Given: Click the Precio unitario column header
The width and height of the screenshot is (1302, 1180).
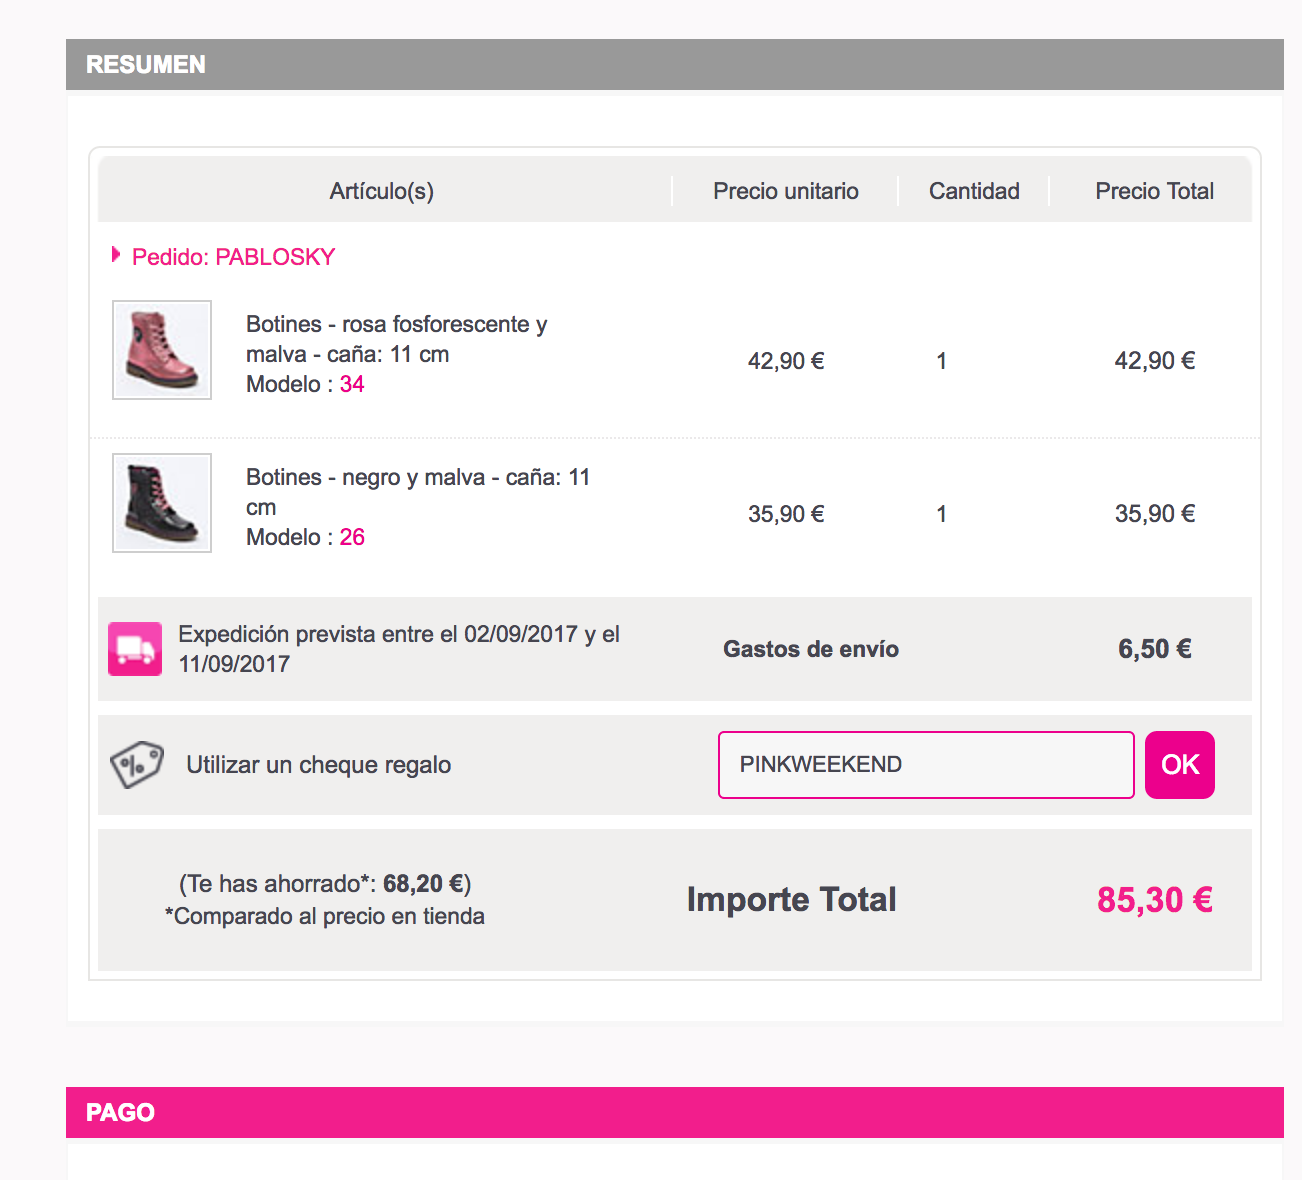Looking at the screenshot, I should [x=786, y=191].
